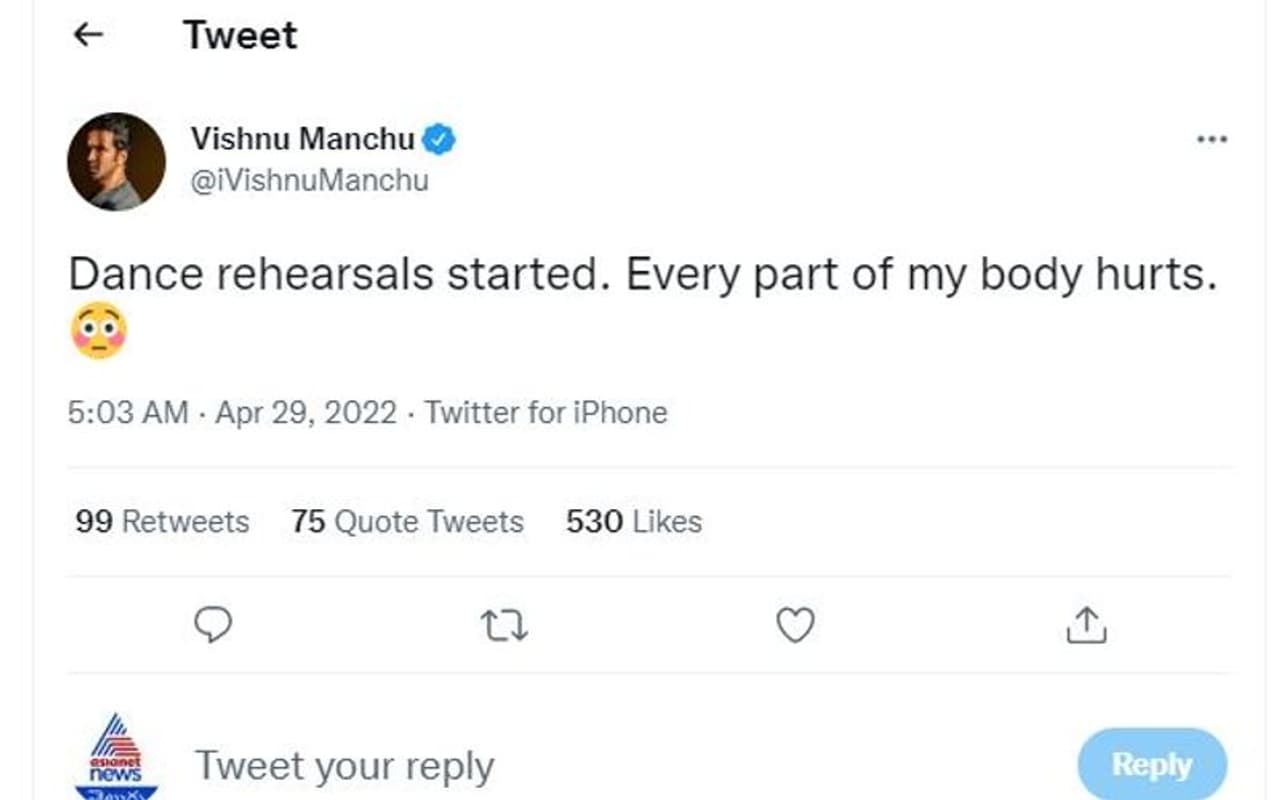The width and height of the screenshot is (1280, 800).
Task: View the 75 Quote Tweets list
Action: 407,521
